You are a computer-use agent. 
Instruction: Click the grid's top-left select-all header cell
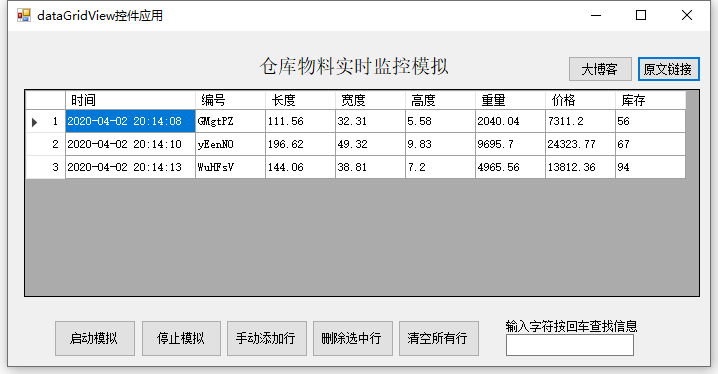coord(46,100)
